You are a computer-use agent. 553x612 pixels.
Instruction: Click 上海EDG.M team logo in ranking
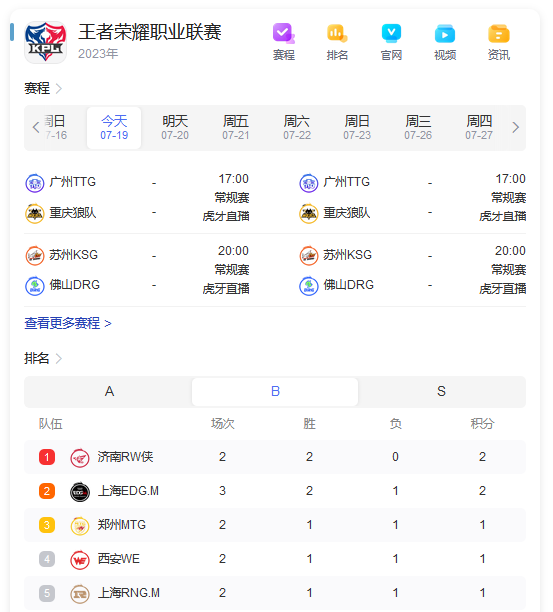pyautogui.click(x=80, y=491)
